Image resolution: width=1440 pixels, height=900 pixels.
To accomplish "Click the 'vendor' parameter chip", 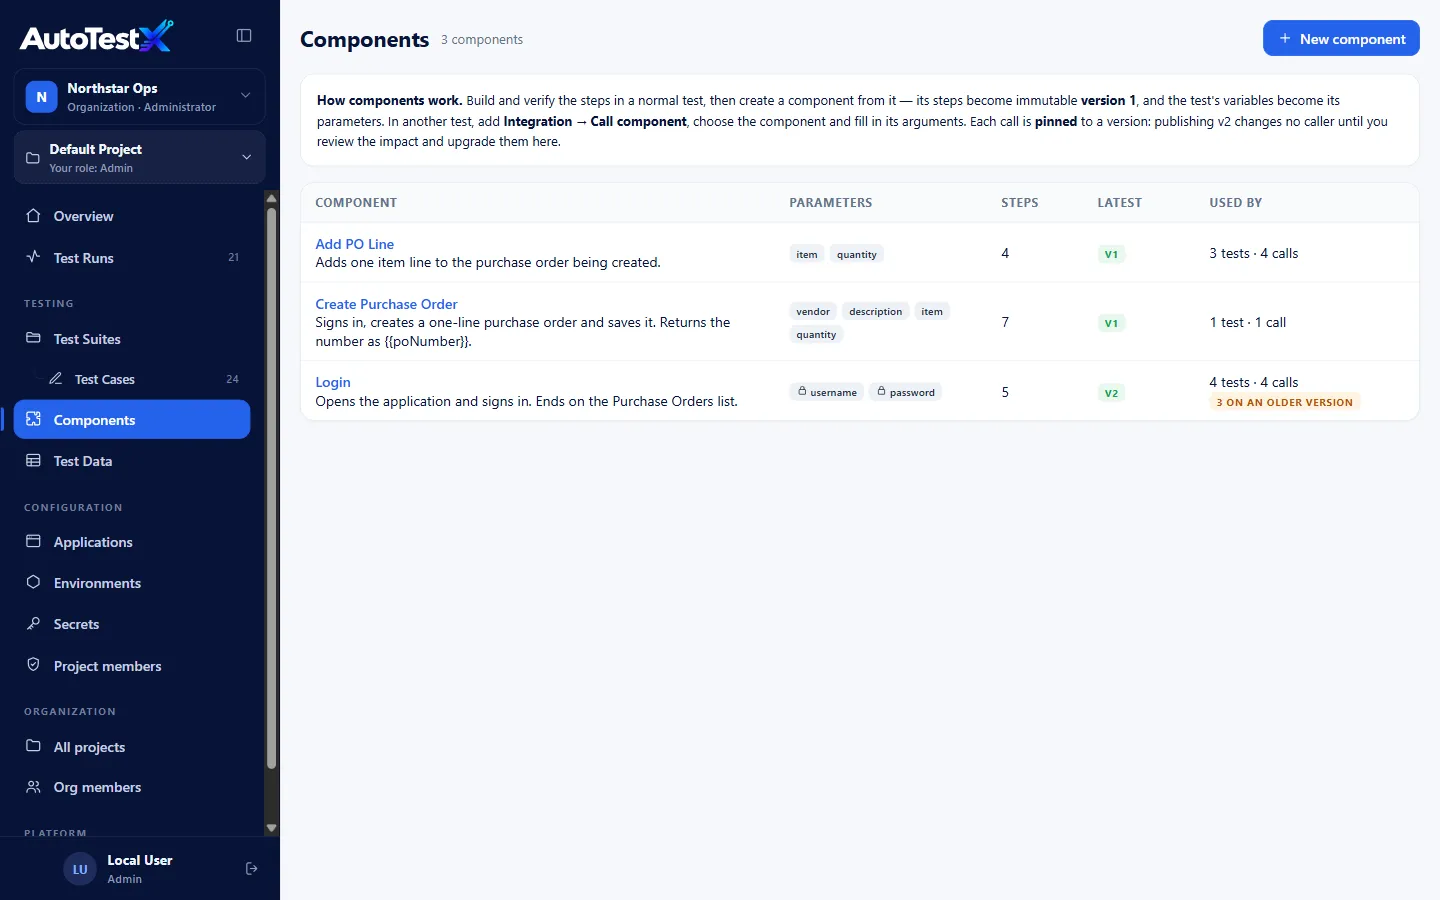I will point(813,311).
